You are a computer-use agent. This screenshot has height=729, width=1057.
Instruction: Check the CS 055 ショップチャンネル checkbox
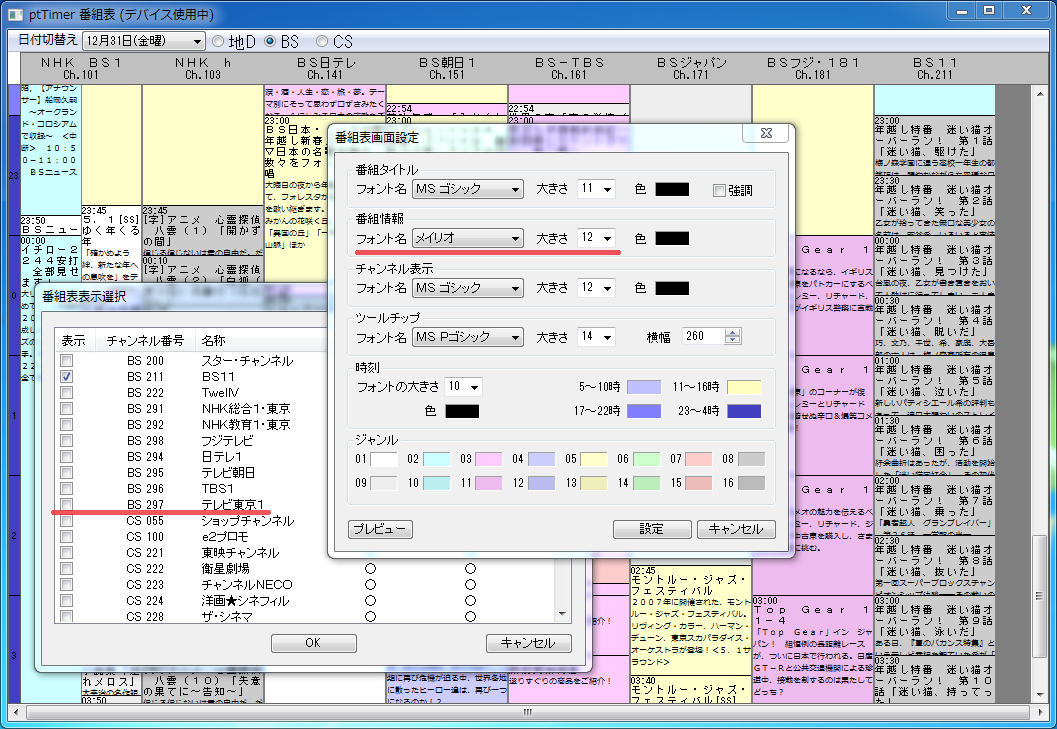tap(66, 521)
